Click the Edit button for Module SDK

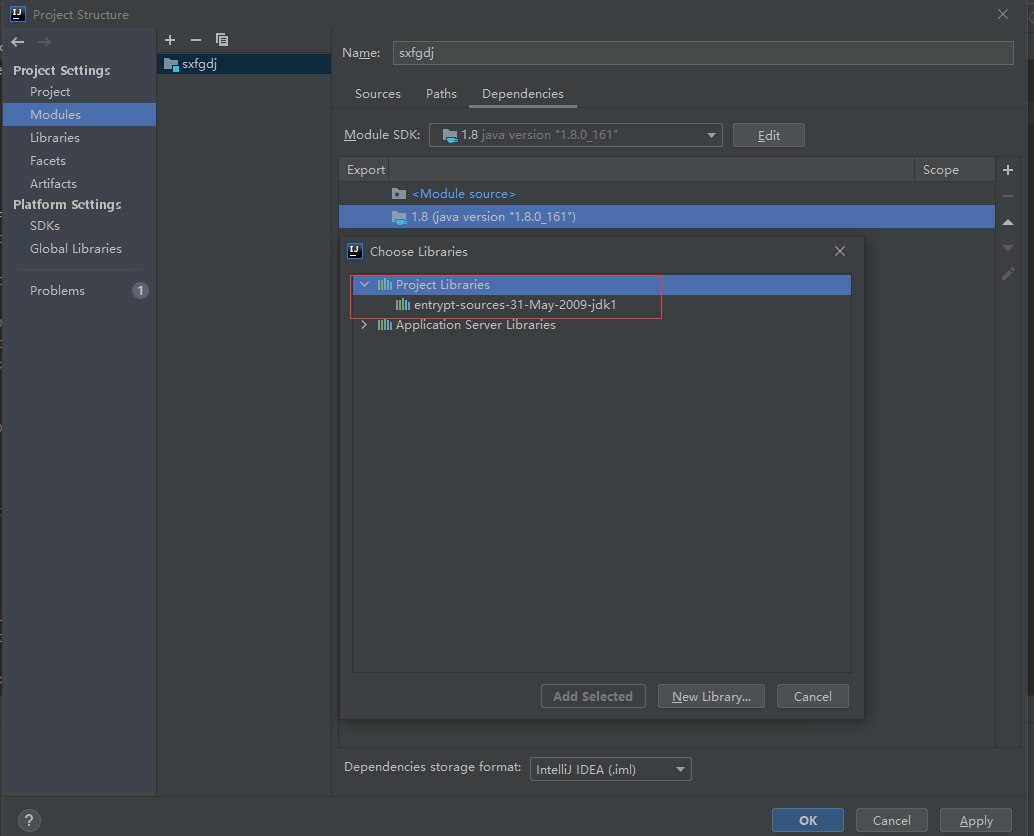(768, 135)
